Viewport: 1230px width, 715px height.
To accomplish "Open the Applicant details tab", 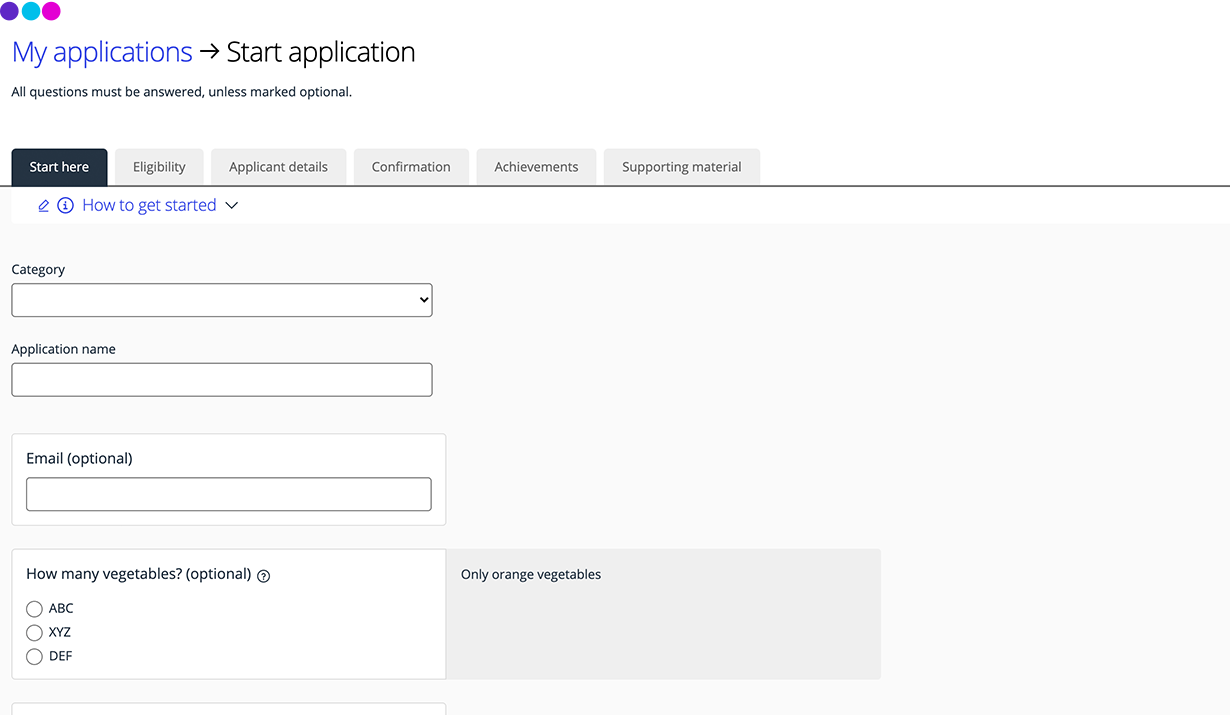I will coord(278,167).
